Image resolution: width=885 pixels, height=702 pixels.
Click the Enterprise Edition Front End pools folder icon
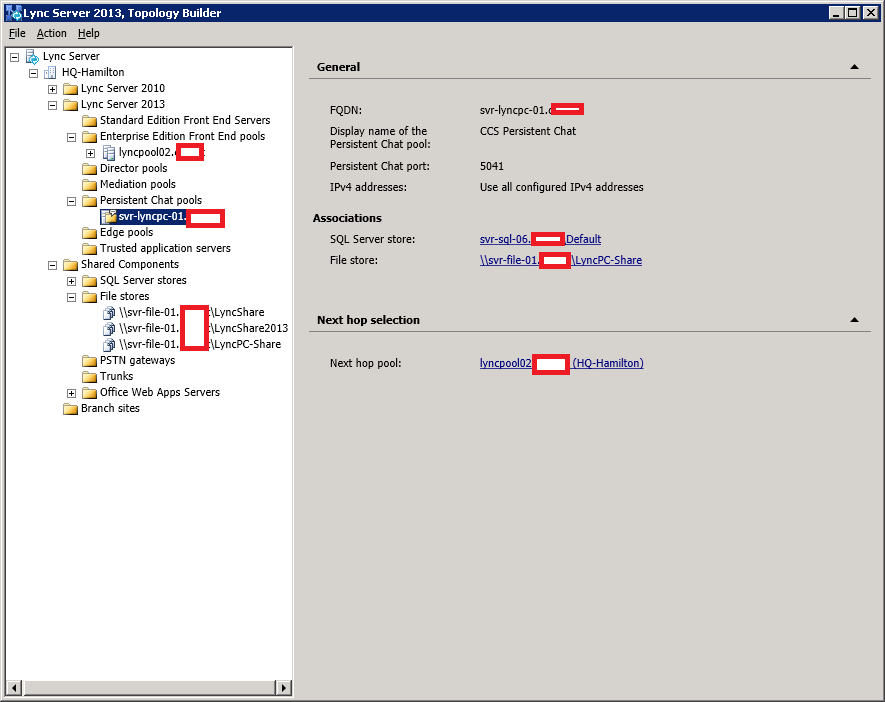point(89,137)
